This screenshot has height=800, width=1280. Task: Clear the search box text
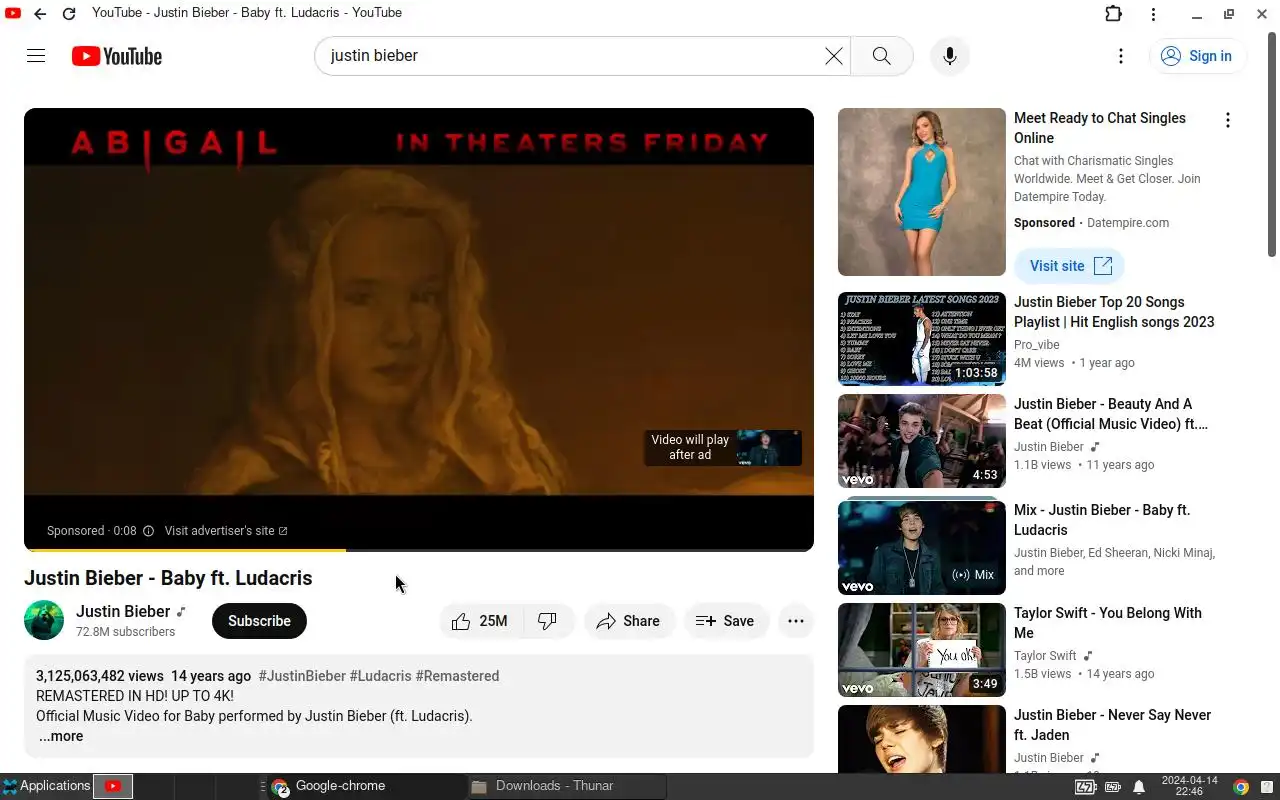point(833,56)
